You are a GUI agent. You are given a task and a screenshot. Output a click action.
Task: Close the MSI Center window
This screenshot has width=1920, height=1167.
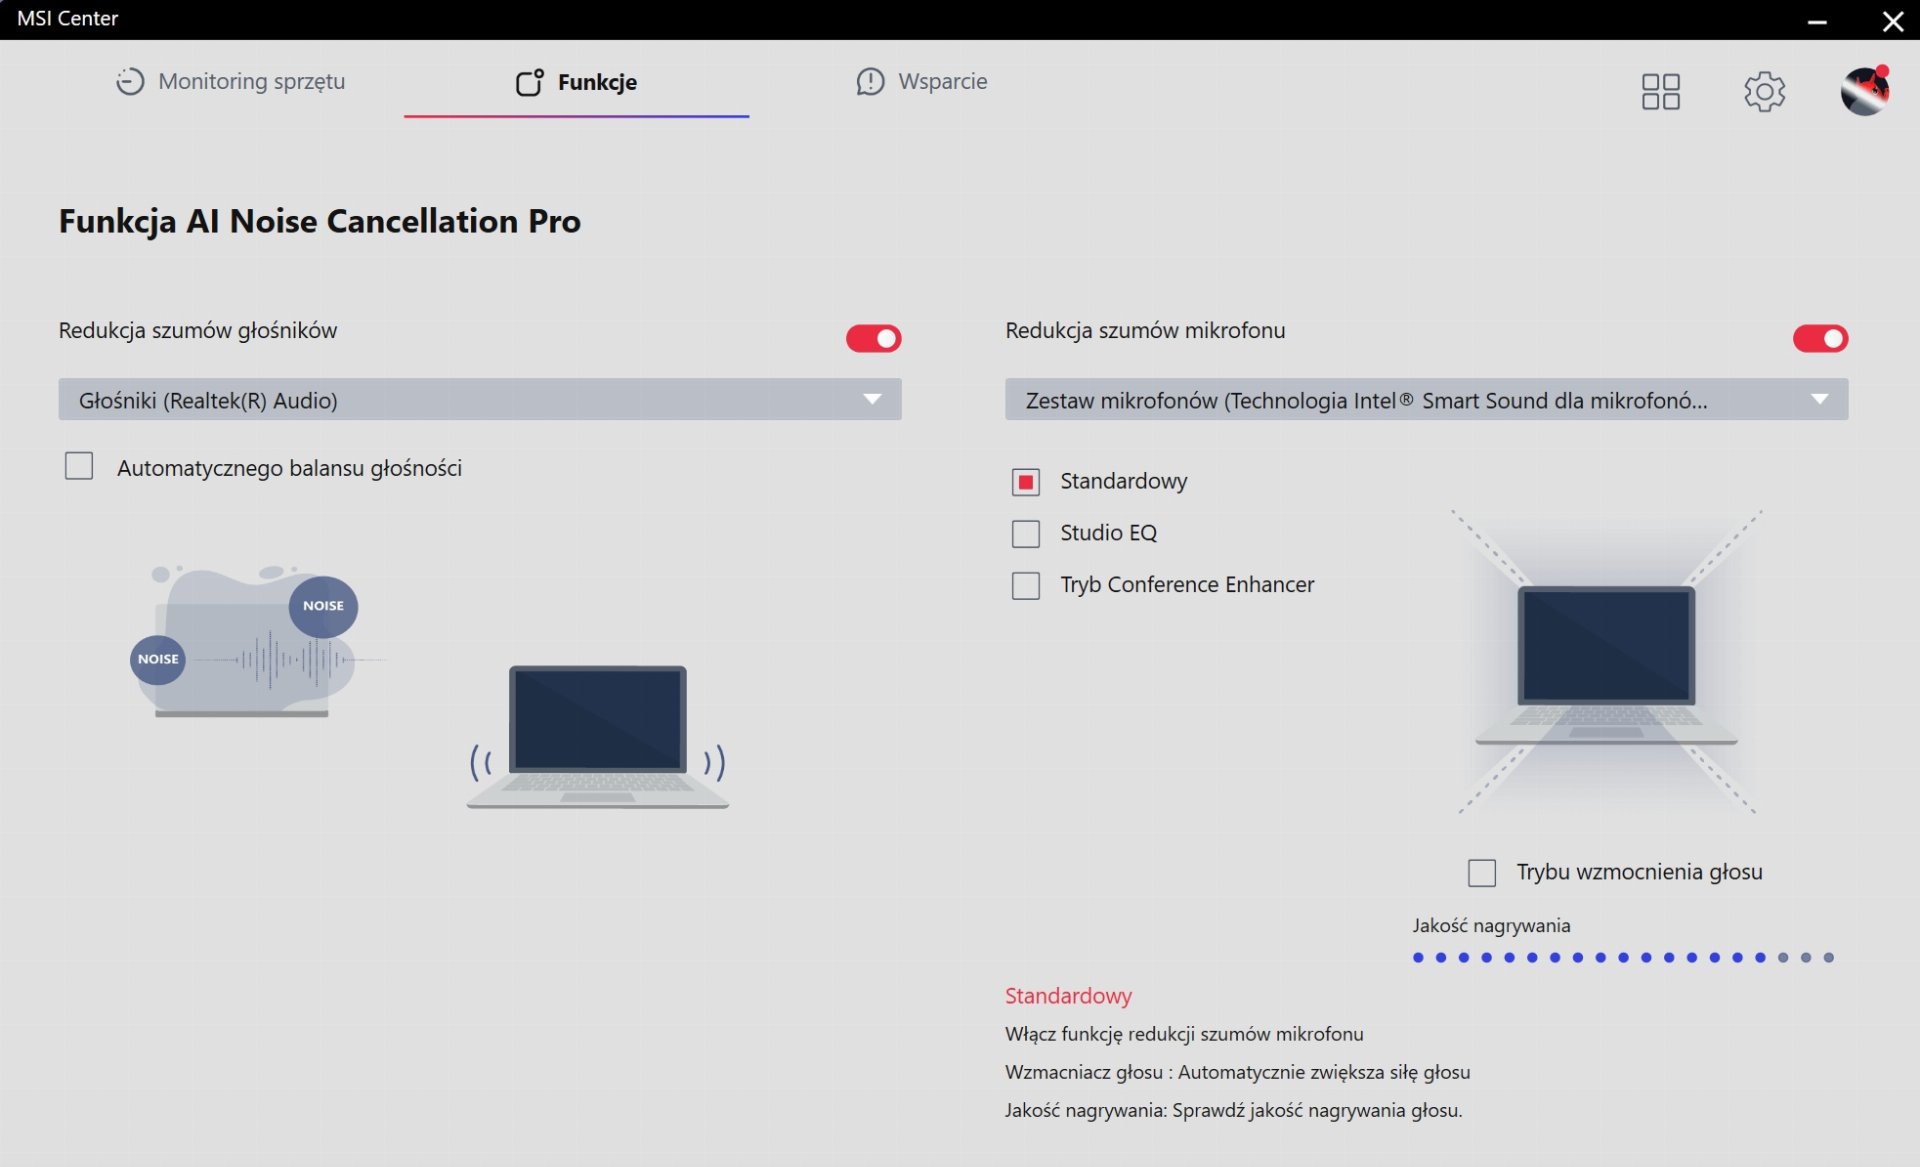[1892, 20]
